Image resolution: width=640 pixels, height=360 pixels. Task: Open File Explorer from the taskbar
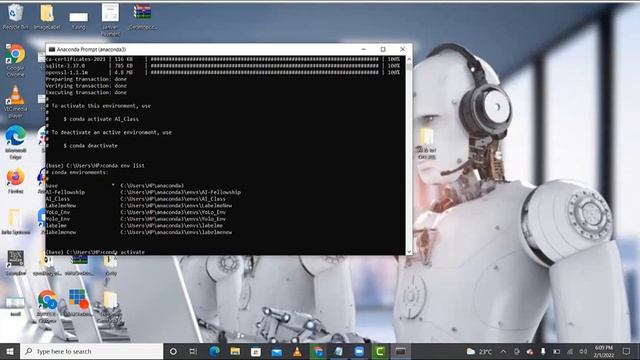coord(235,351)
